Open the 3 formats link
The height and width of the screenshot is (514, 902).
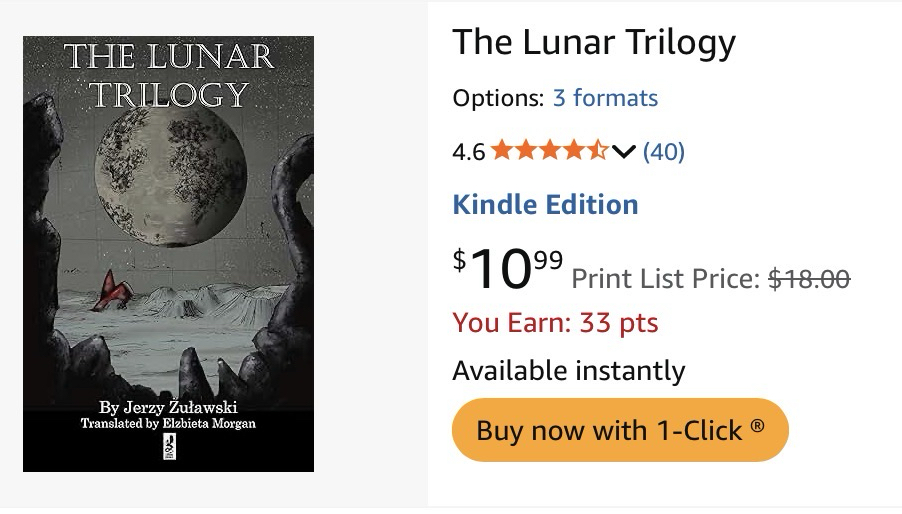coord(605,98)
